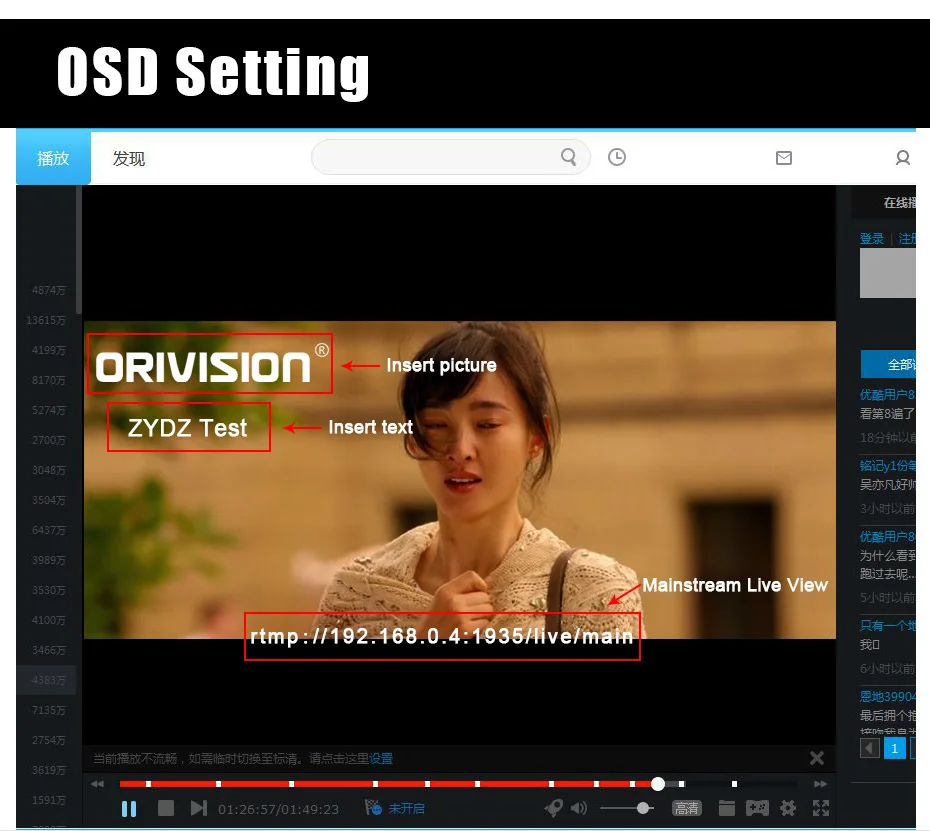The height and width of the screenshot is (831, 930).
Task: Select the highlighted playlist row 4383万
Action: 46,680
